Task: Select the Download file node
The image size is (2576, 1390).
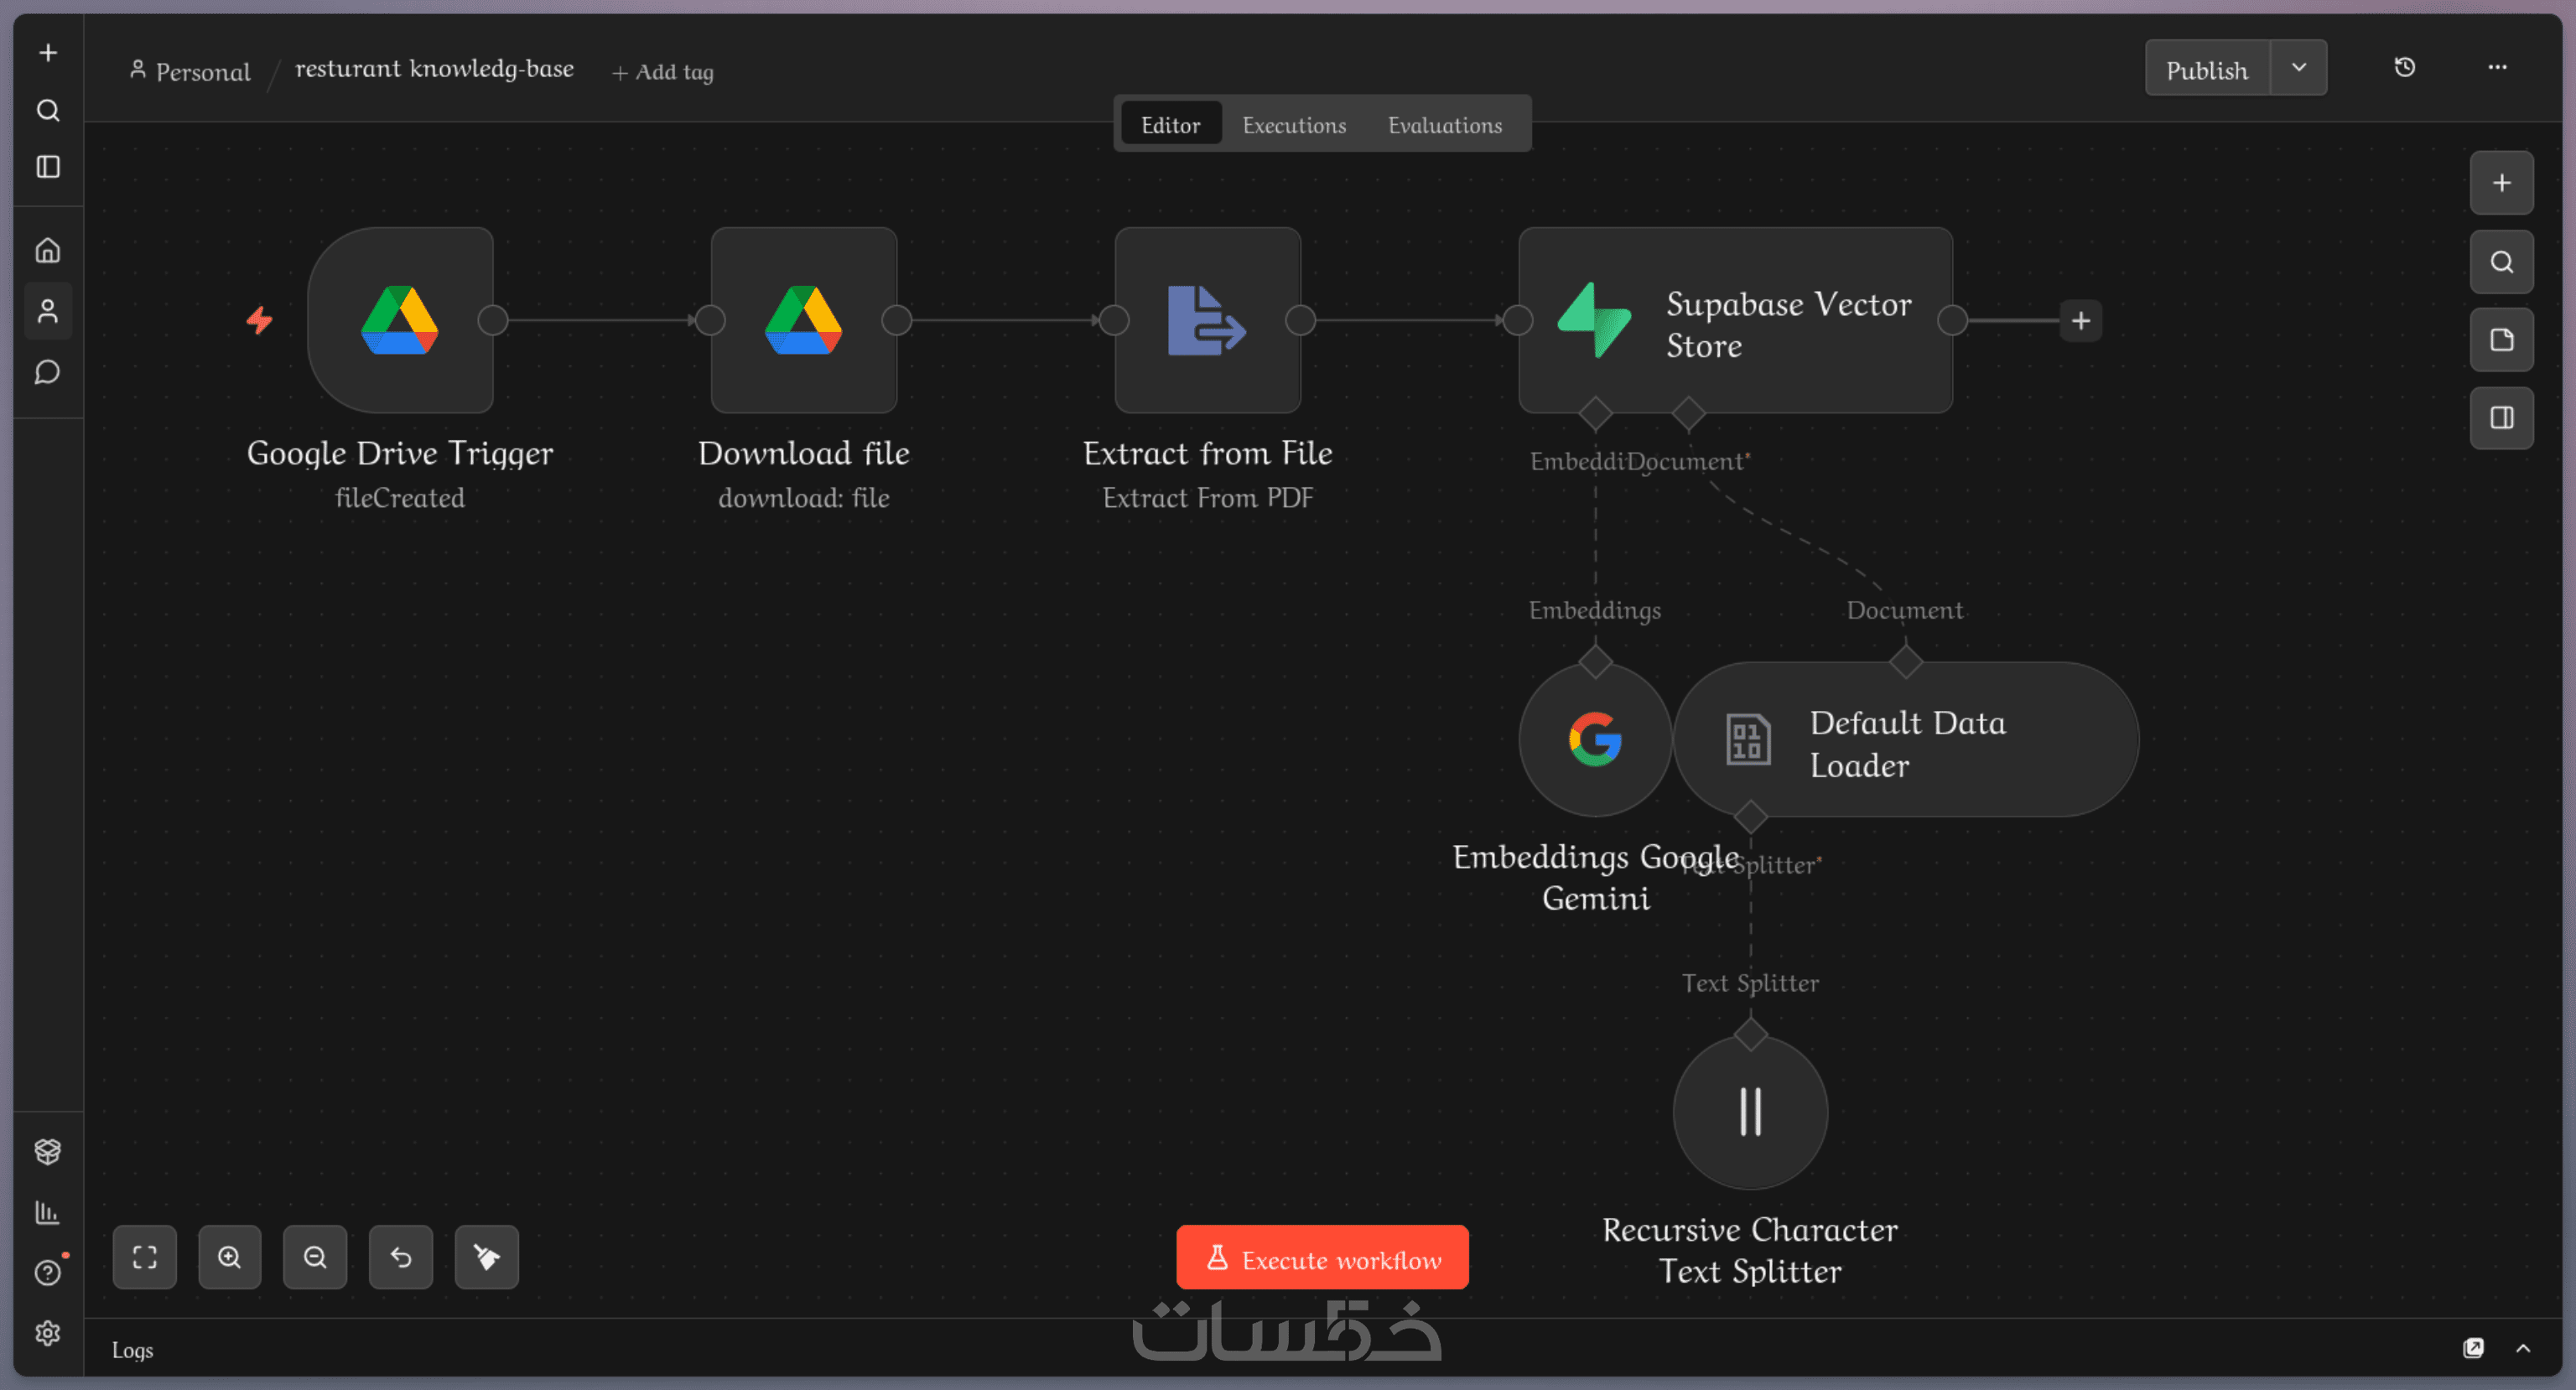Action: 803,320
